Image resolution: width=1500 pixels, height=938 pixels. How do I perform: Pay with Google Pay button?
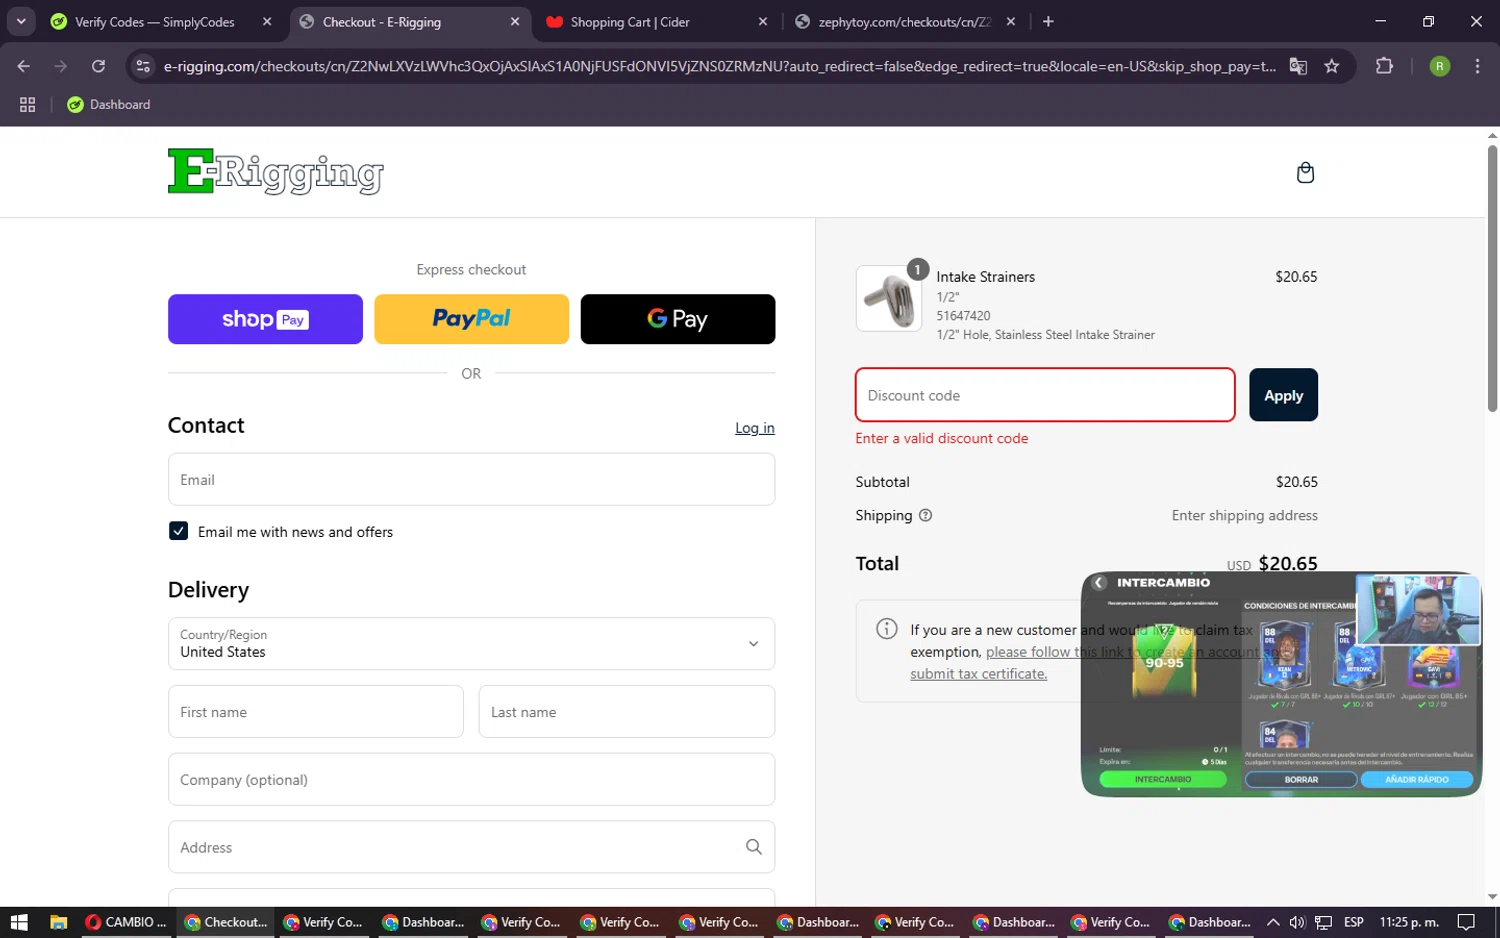point(678,319)
